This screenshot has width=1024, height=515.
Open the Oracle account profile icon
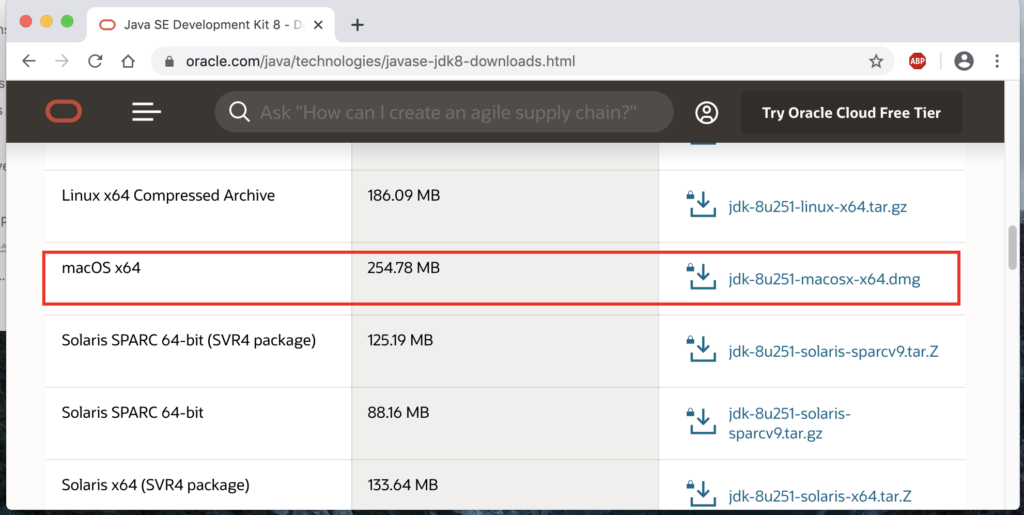pos(707,112)
